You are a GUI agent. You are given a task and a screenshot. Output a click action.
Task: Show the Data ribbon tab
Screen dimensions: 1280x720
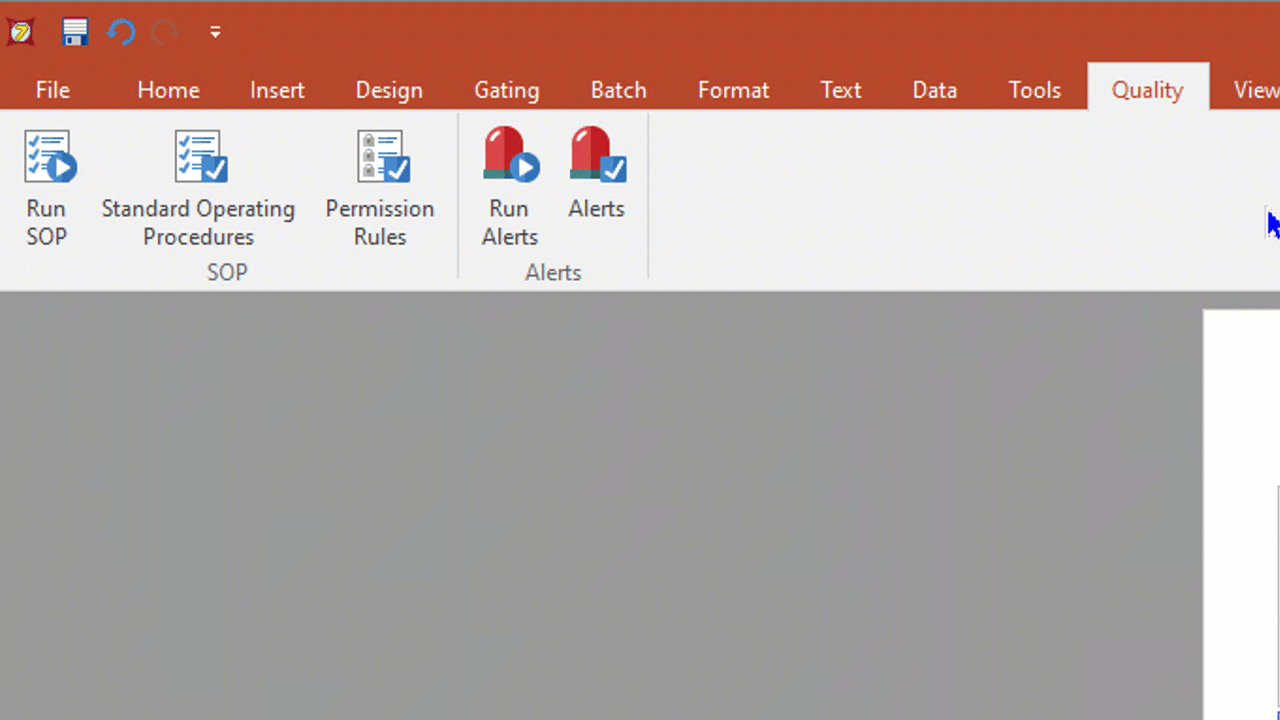coord(934,90)
